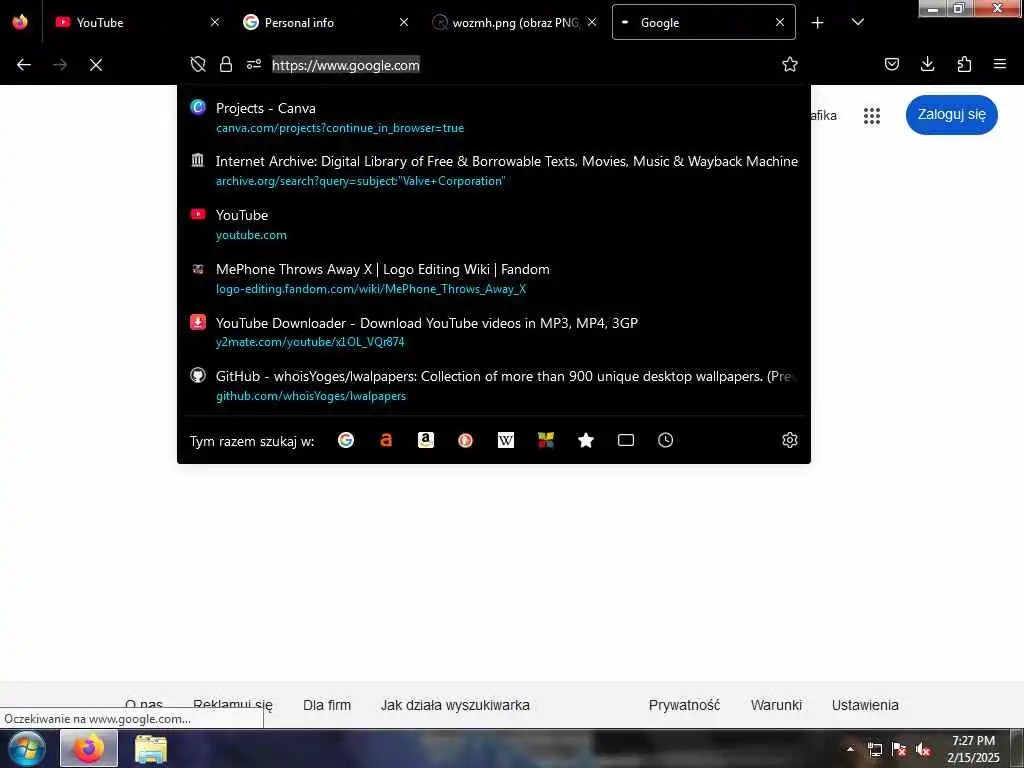This screenshot has height=768, width=1024.
Task: Open site permissions icon in address bar
Action: click(x=254, y=64)
